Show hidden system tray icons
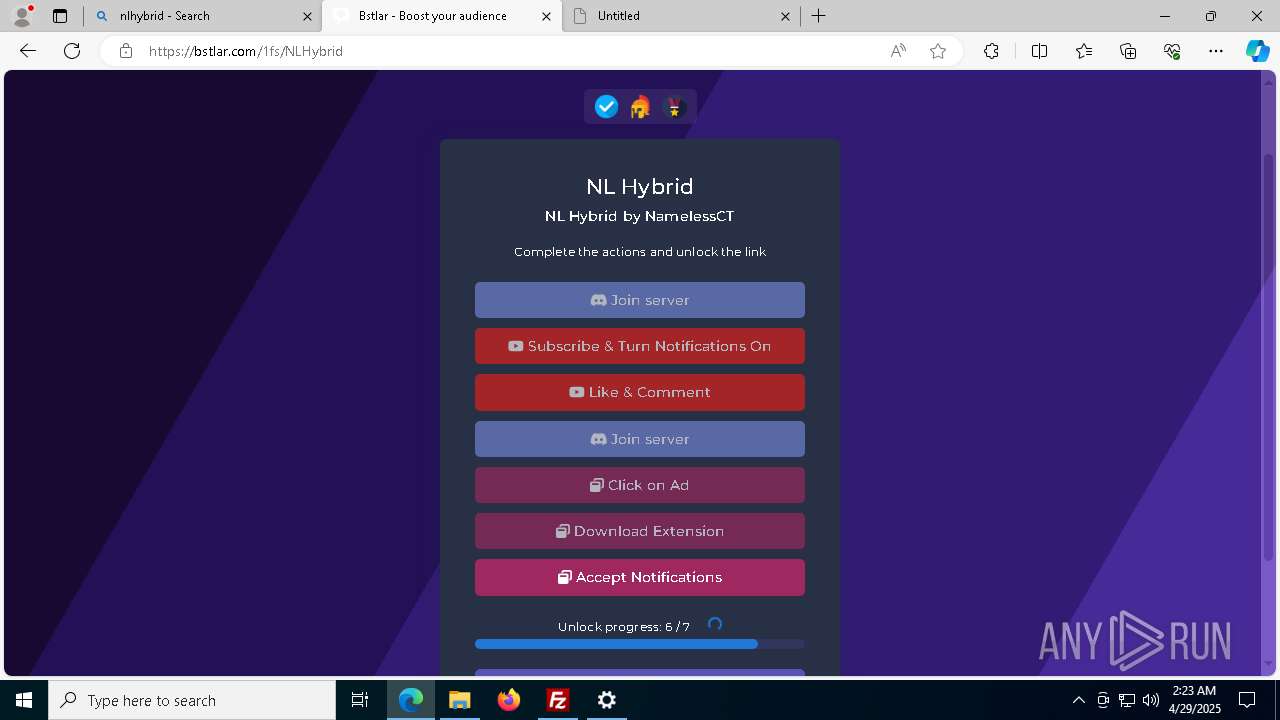Screen dimensions: 1280x720 pos(1078,700)
